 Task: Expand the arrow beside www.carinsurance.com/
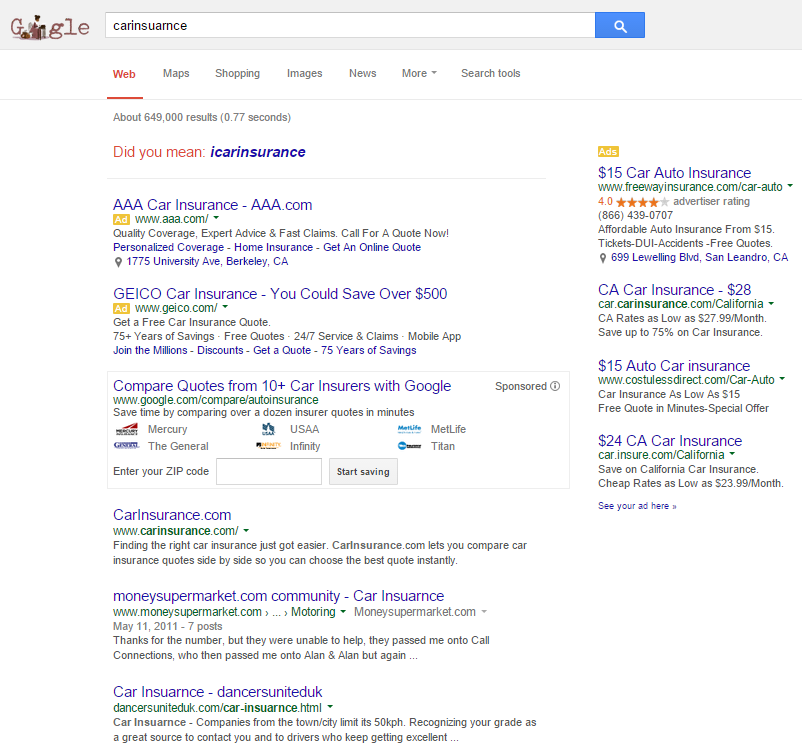point(247,531)
